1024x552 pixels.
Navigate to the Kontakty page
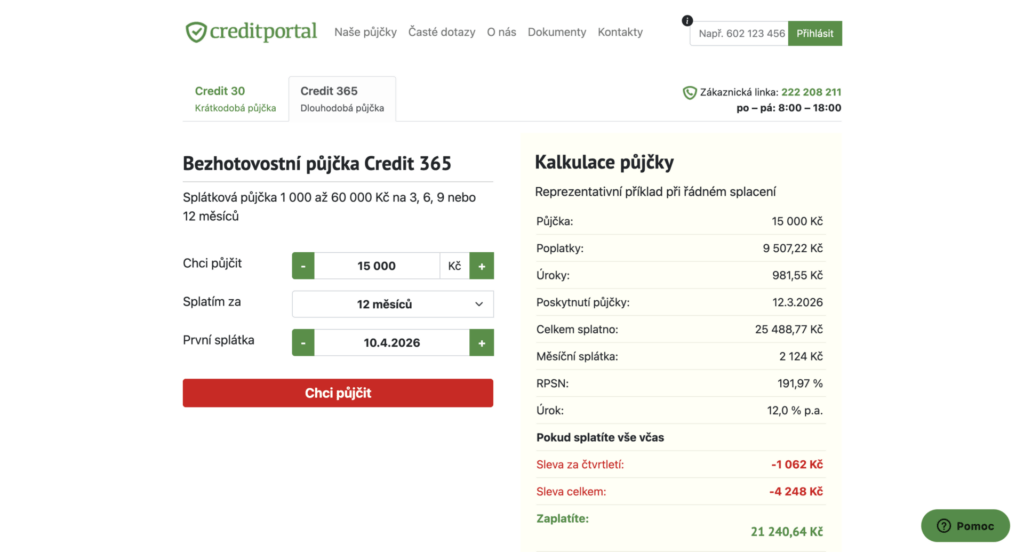[620, 32]
